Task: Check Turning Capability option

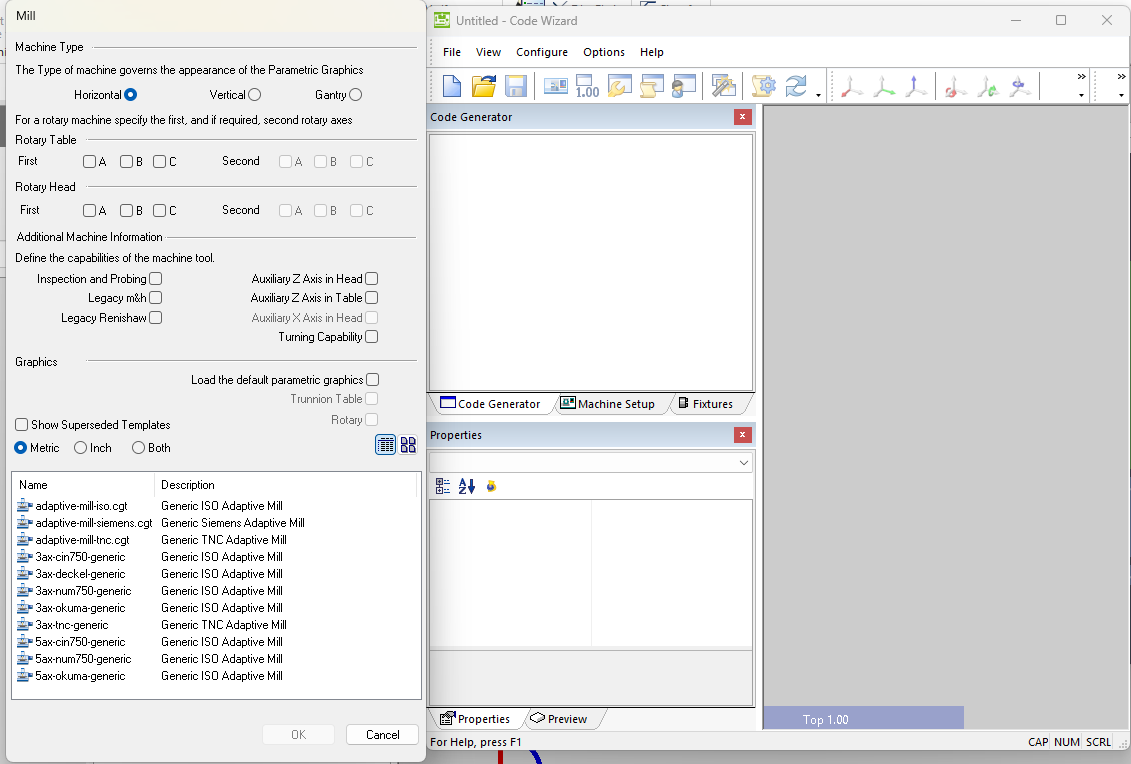Action: 371,337
